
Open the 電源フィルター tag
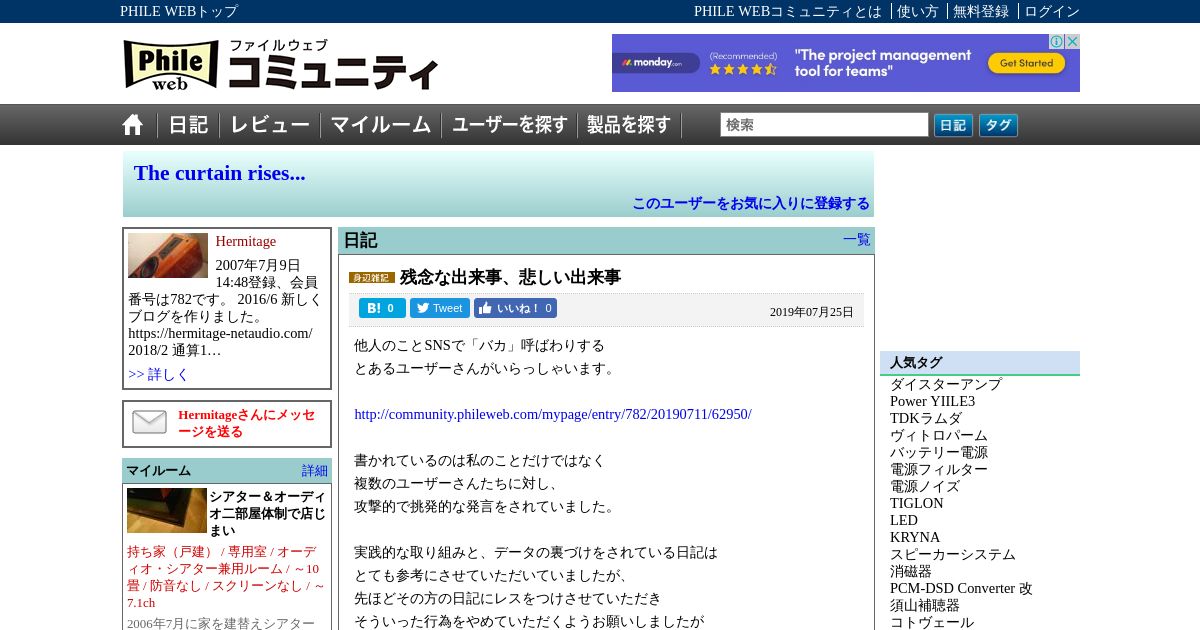[x=939, y=469]
